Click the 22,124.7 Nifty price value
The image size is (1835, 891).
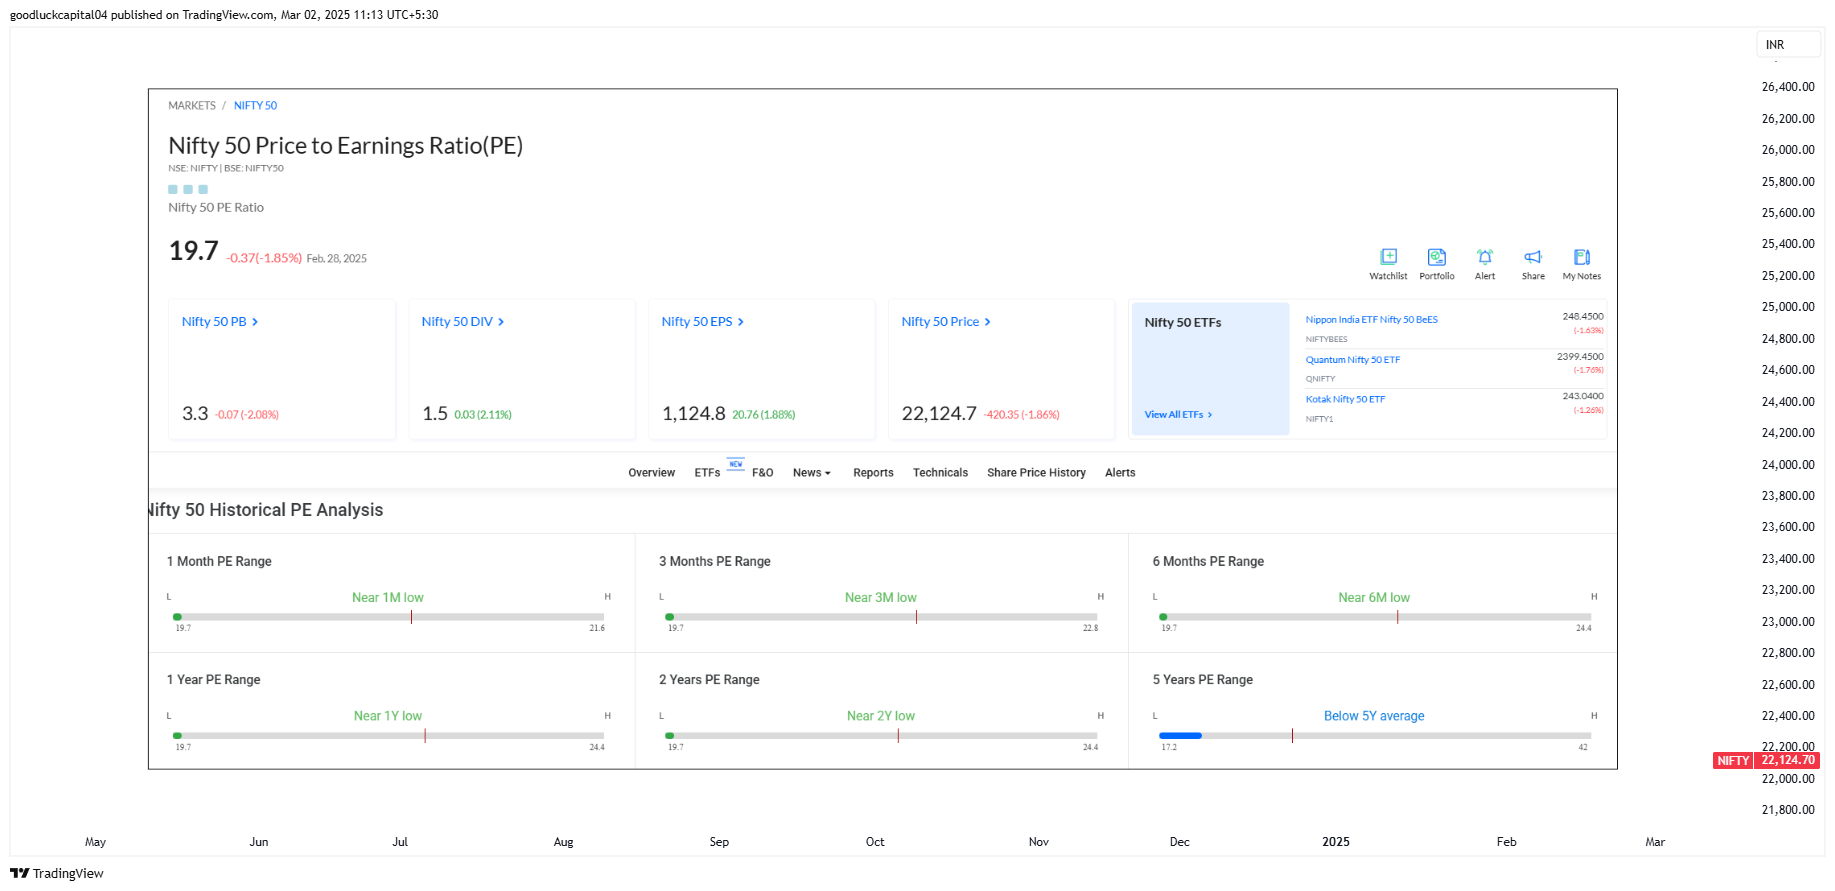point(939,414)
